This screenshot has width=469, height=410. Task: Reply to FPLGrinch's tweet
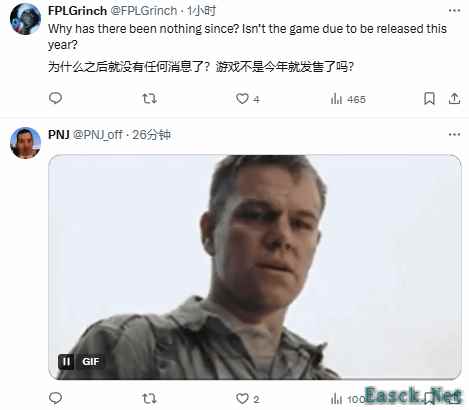pyautogui.click(x=55, y=98)
